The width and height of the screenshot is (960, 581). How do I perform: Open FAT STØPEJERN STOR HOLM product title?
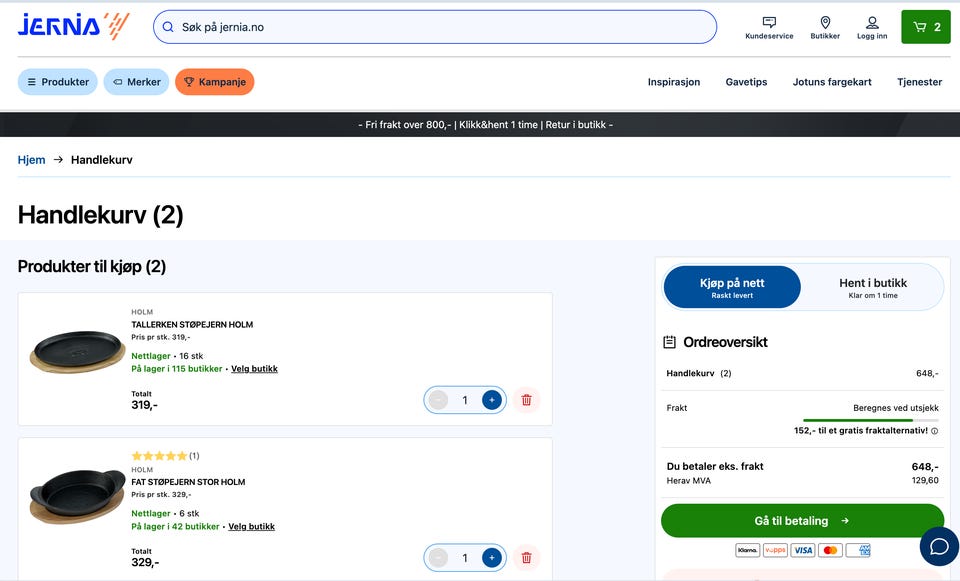point(188,482)
